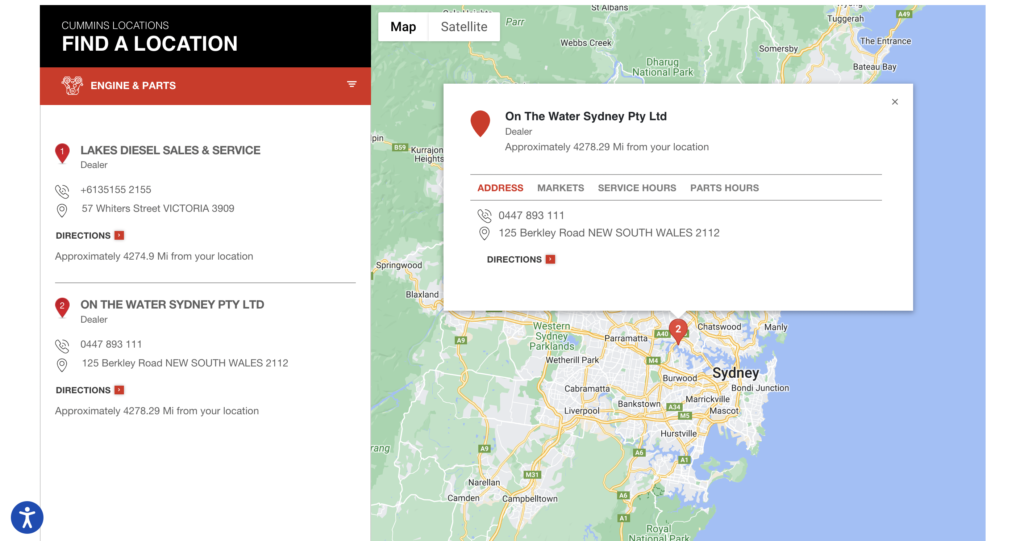
Task: Open Directions link in the map popup
Action: (x=520, y=259)
